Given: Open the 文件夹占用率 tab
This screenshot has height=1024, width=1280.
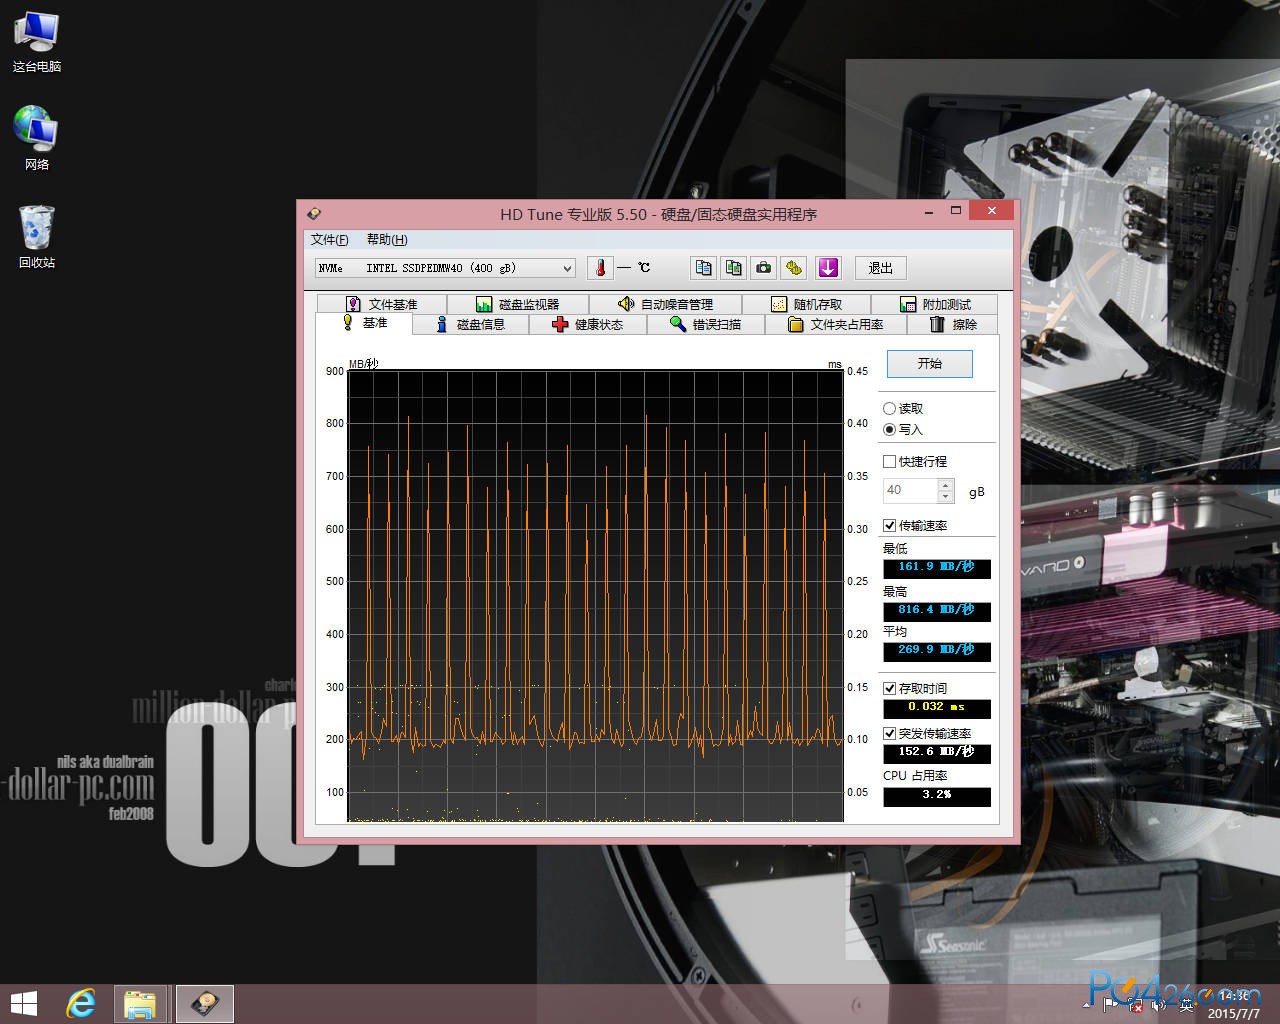Looking at the screenshot, I should click(x=836, y=324).
